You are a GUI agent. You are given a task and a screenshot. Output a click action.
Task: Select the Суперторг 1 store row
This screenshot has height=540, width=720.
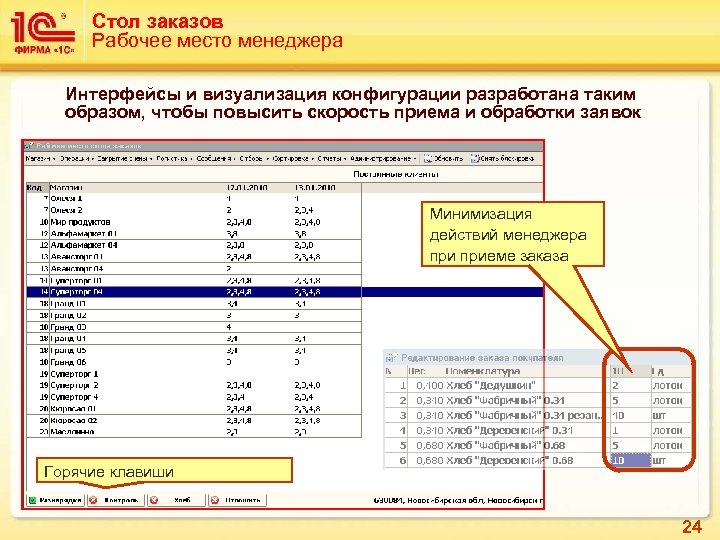pos(194,374)
